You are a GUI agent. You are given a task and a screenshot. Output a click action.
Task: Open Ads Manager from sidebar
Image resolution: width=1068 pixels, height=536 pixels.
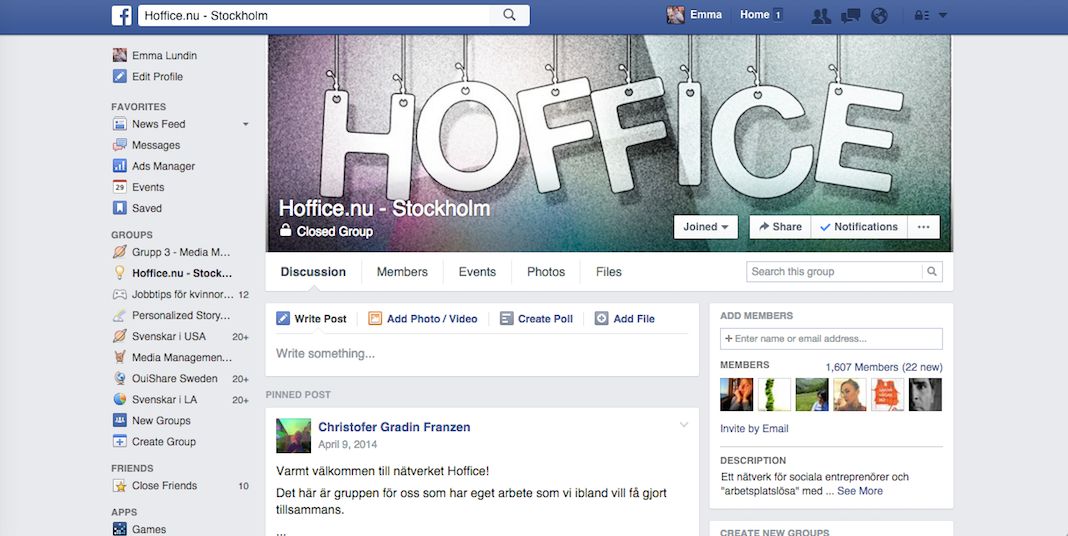coord(163,166)
